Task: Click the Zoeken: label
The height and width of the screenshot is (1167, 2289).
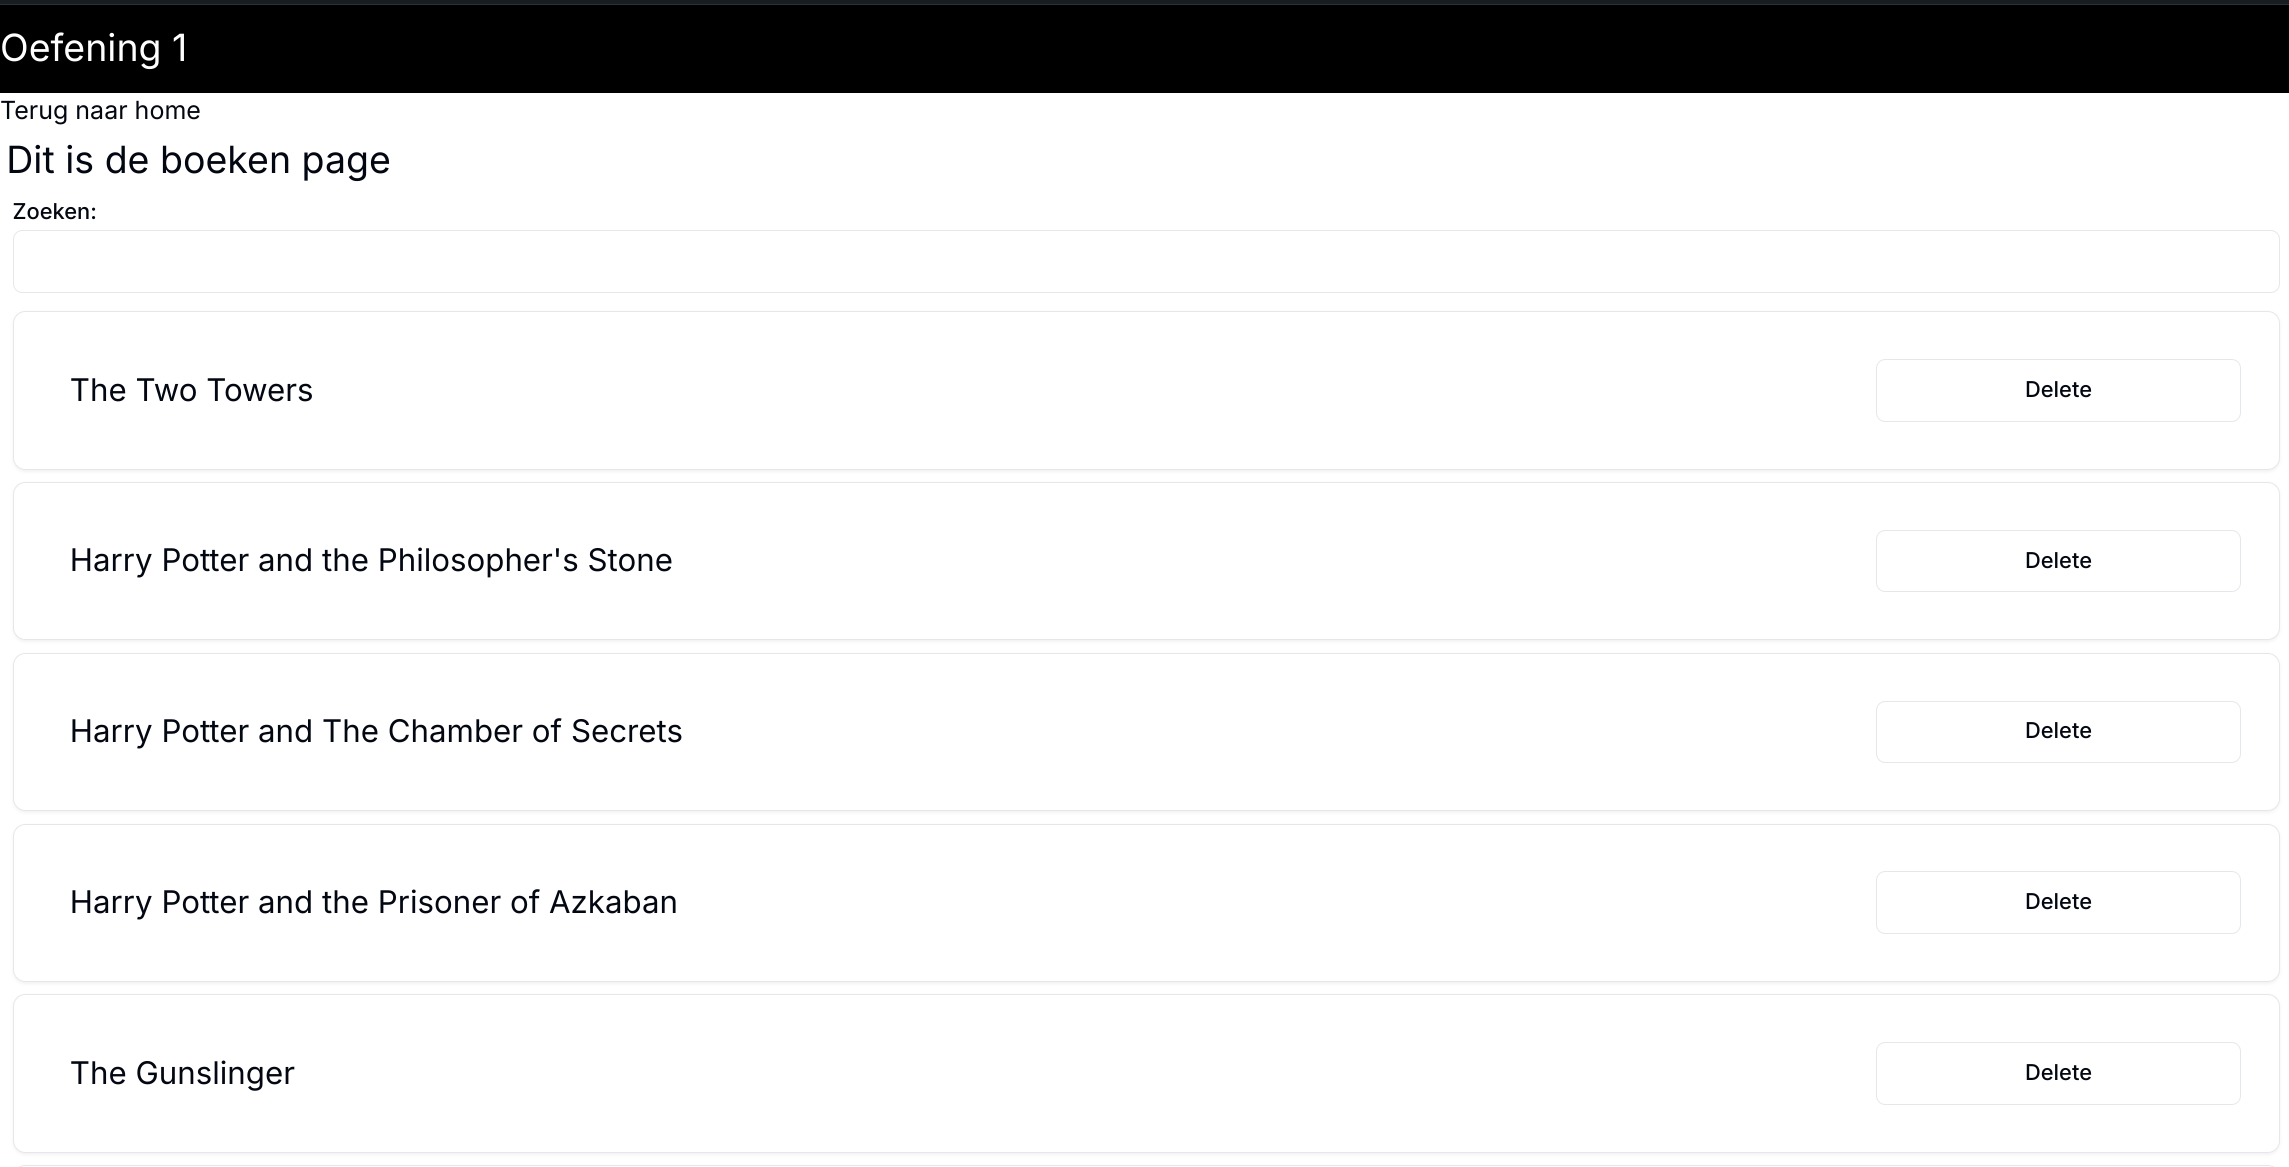Action: [x=55, y=212]
